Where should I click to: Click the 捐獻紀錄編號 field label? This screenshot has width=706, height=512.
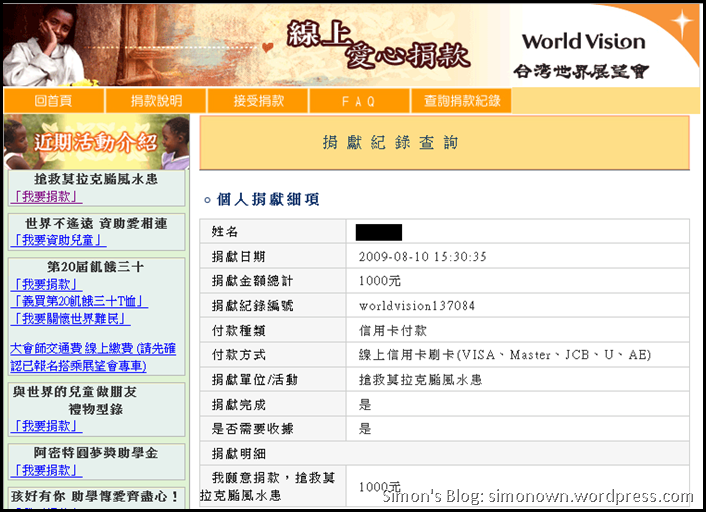pyautogui.click(x=252, y=306)
